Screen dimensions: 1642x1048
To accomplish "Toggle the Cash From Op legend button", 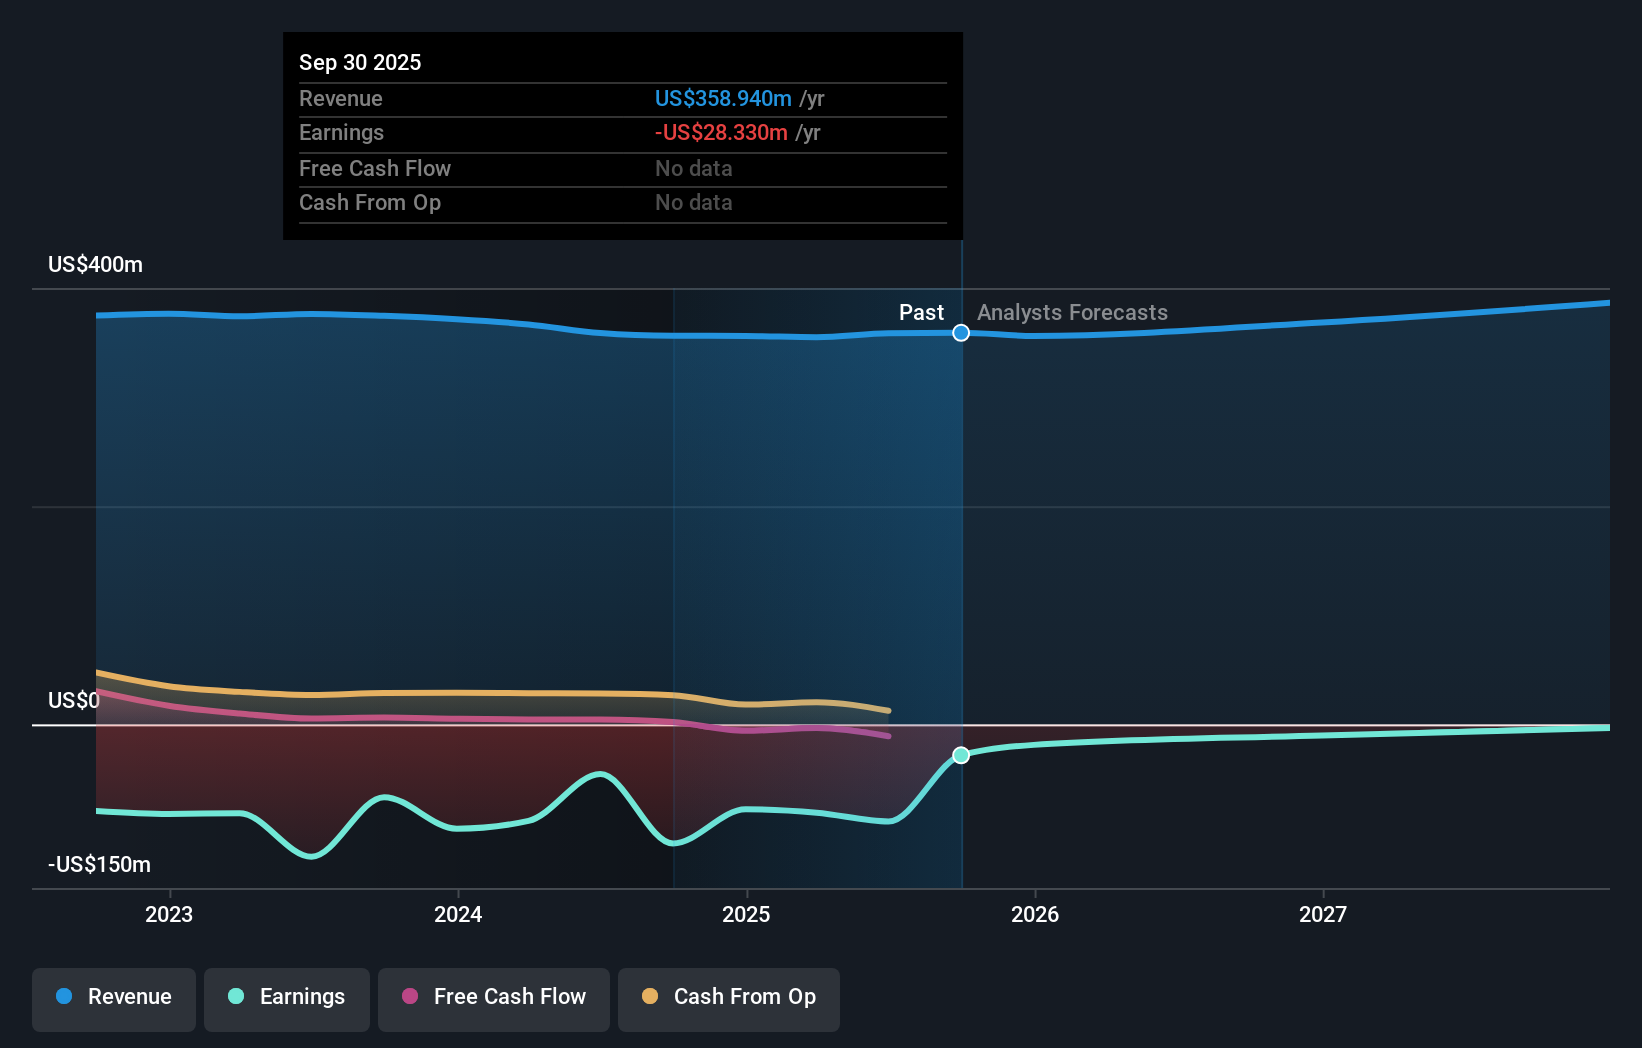I will (x=729, y=999).
